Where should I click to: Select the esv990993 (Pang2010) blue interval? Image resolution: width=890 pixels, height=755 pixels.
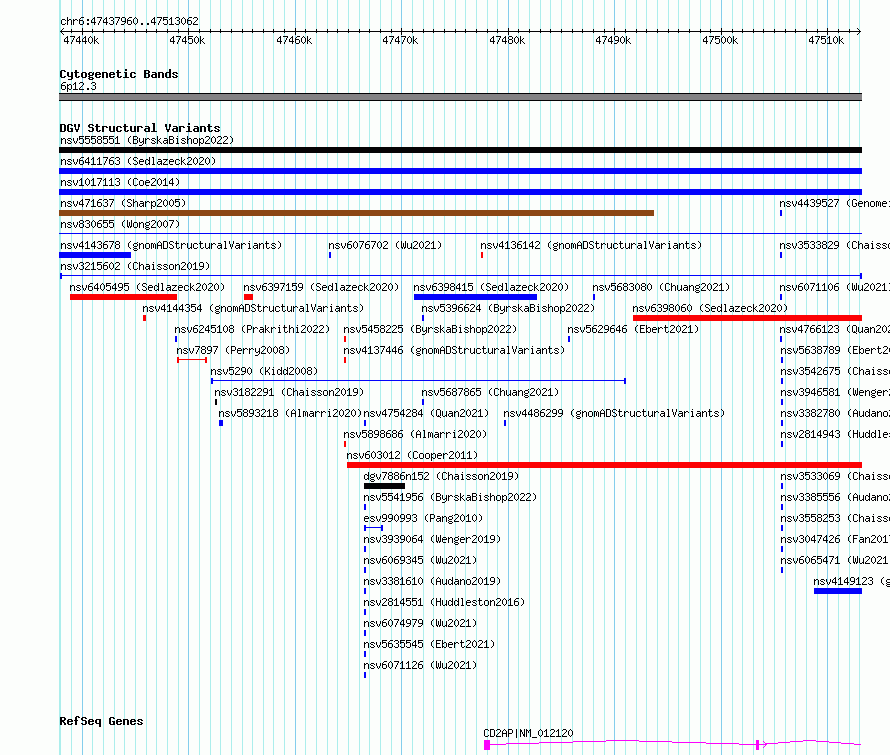tap(373, 528)
